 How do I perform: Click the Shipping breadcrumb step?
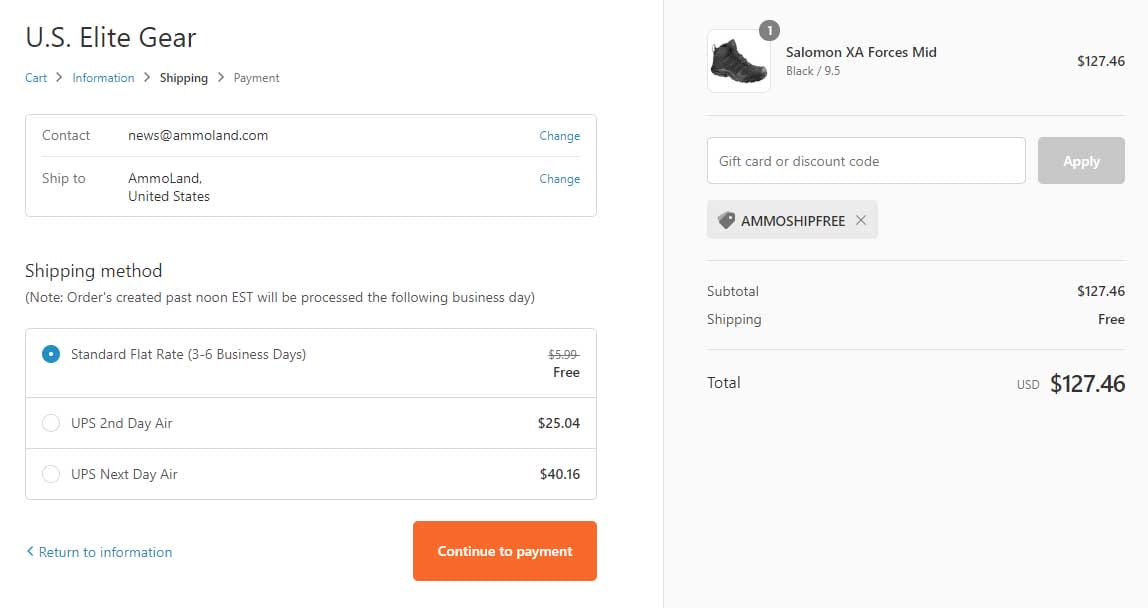pyautogui.click(x=184, y=78)
